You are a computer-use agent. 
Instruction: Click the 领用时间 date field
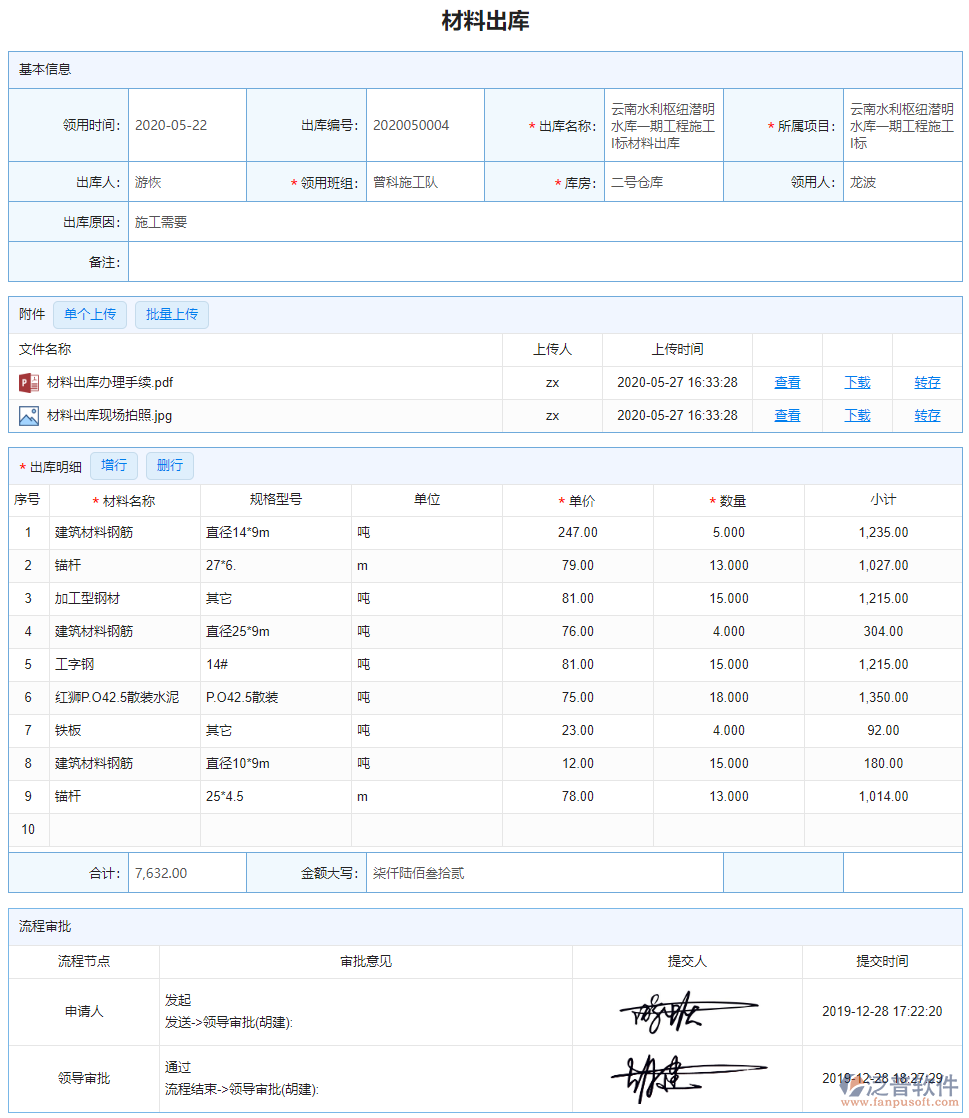click(x=187, y=126)
